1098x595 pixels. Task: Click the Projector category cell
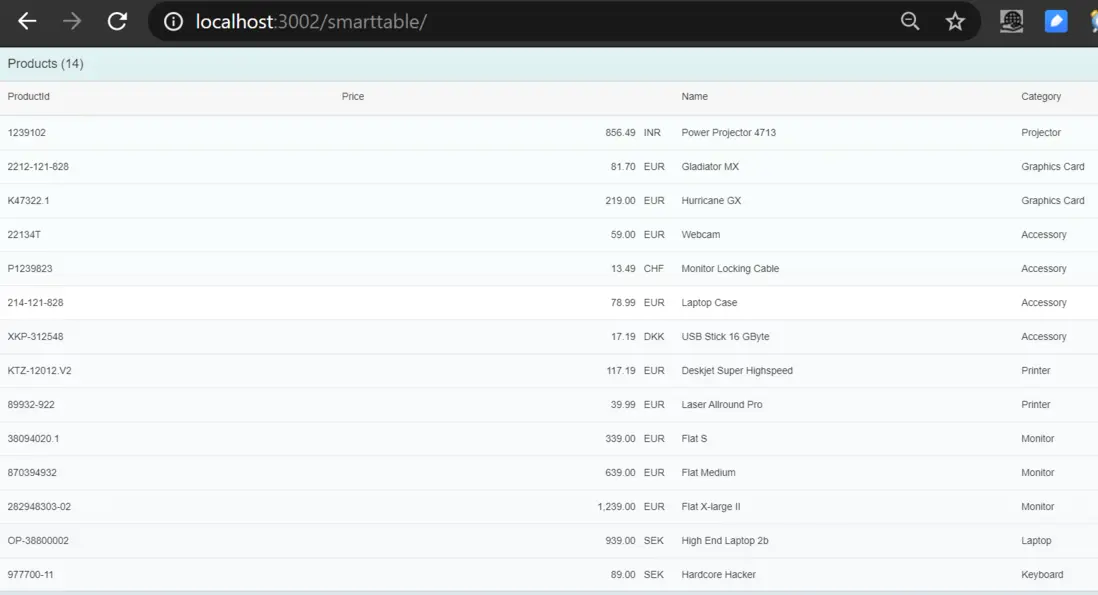click(1041, 132)
